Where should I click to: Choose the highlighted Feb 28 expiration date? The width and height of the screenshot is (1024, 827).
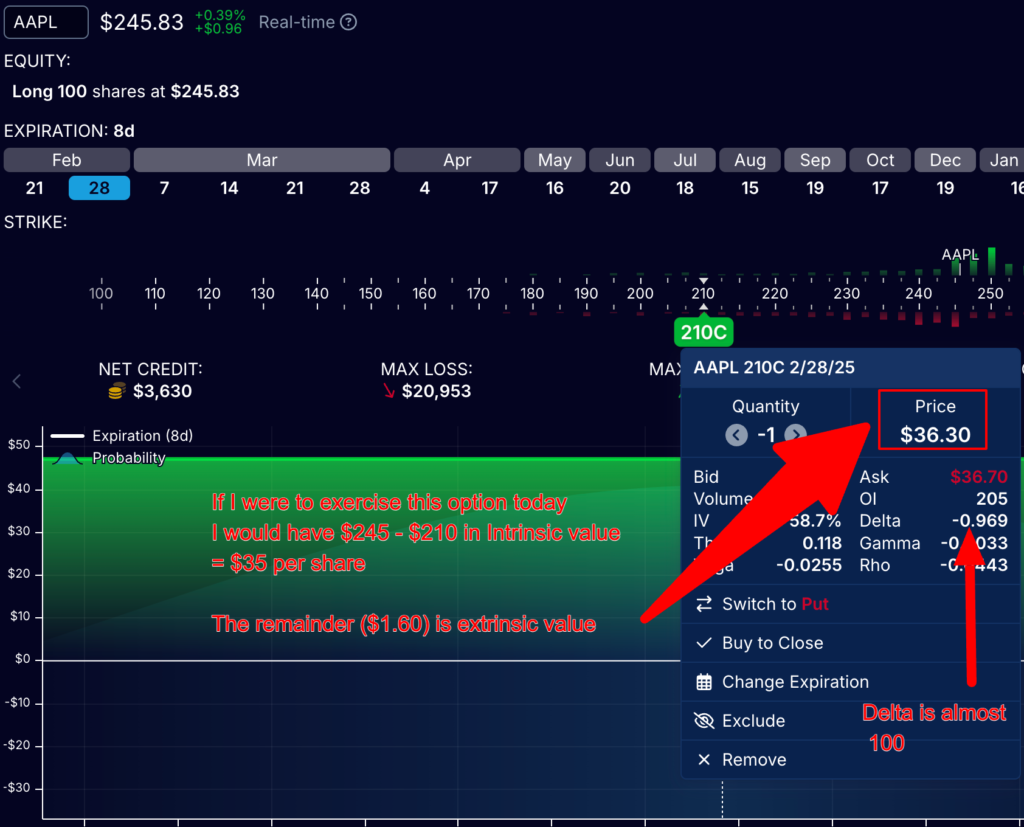click(99, 188)
